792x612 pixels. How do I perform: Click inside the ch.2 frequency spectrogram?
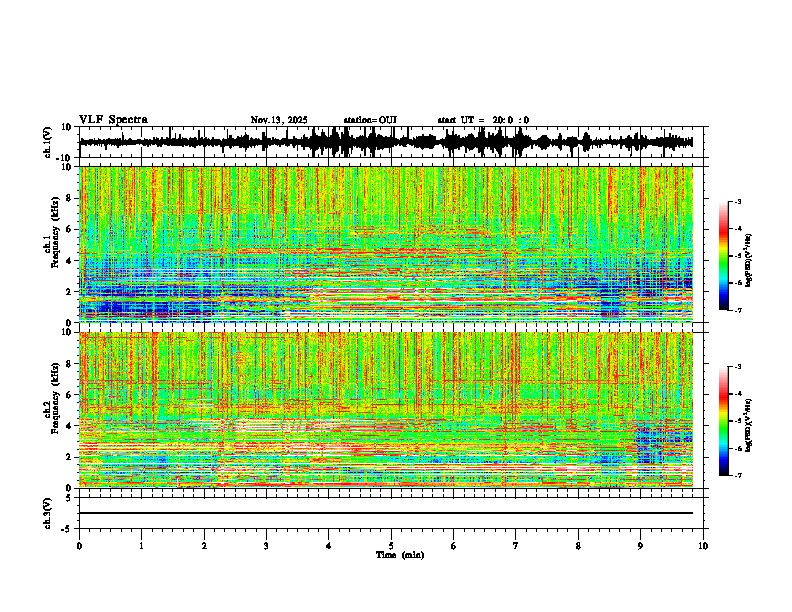(386, 410)
